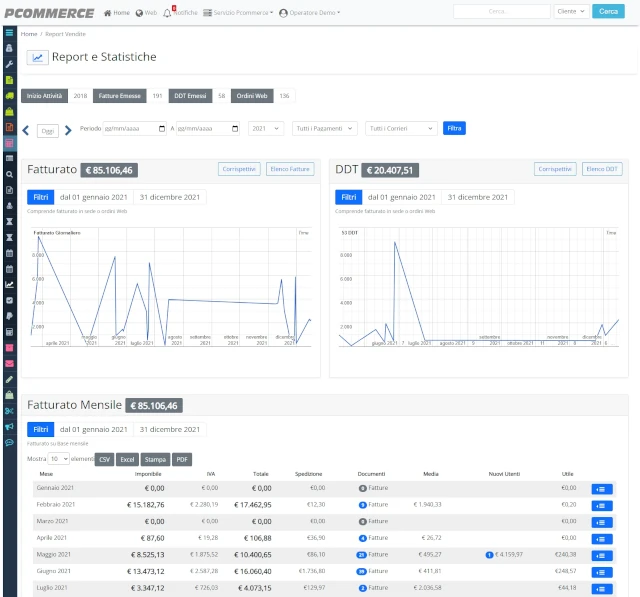This screenshot has width=640, height=597.
Task: Click the PCOMMERCE logo
Action: (x=49, y=13)
